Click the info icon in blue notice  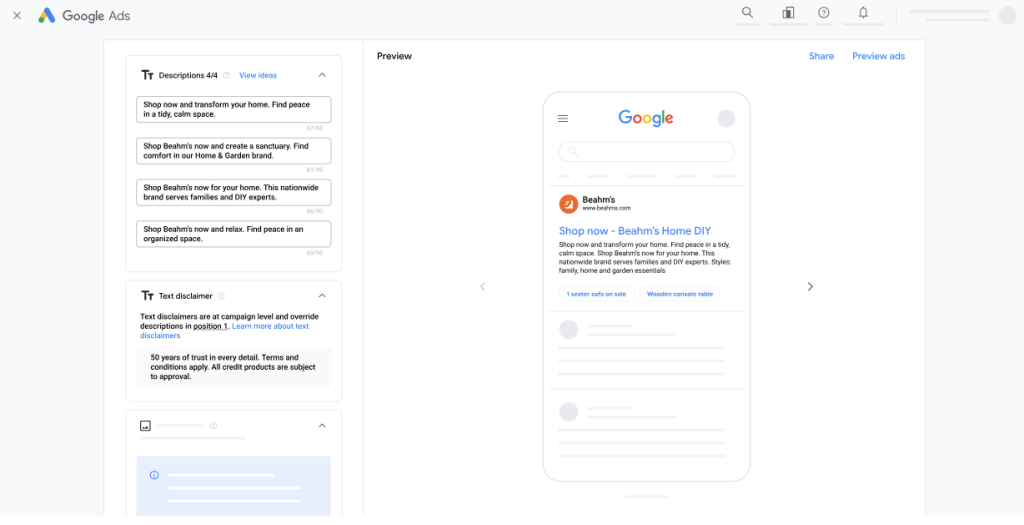[x=154, y=475]
